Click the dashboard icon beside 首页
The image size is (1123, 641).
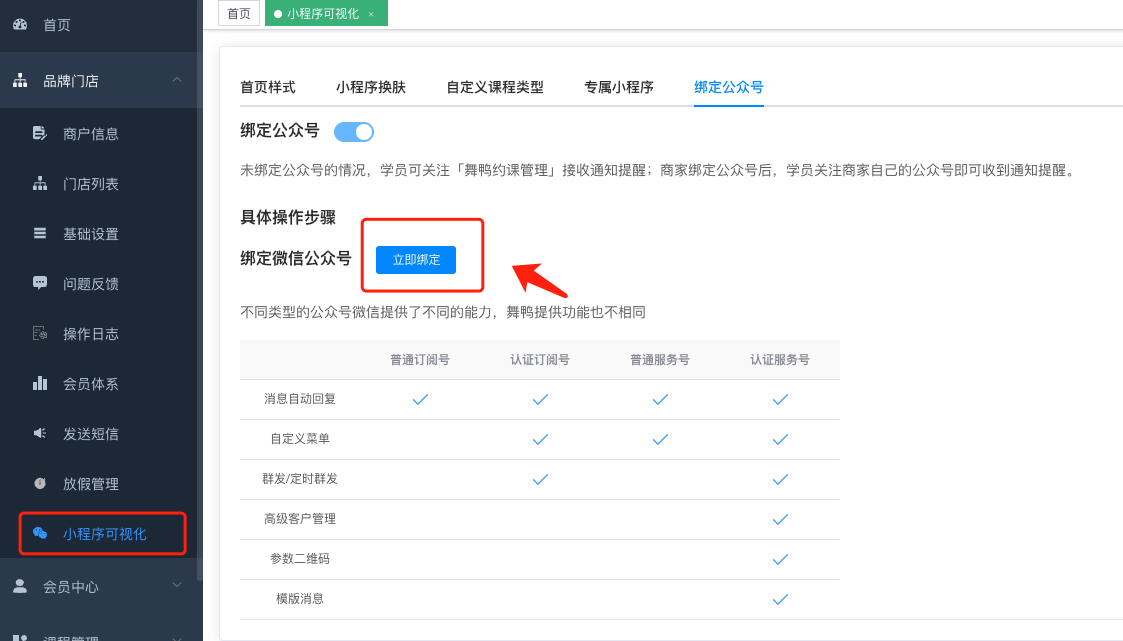tap(20, 25)
